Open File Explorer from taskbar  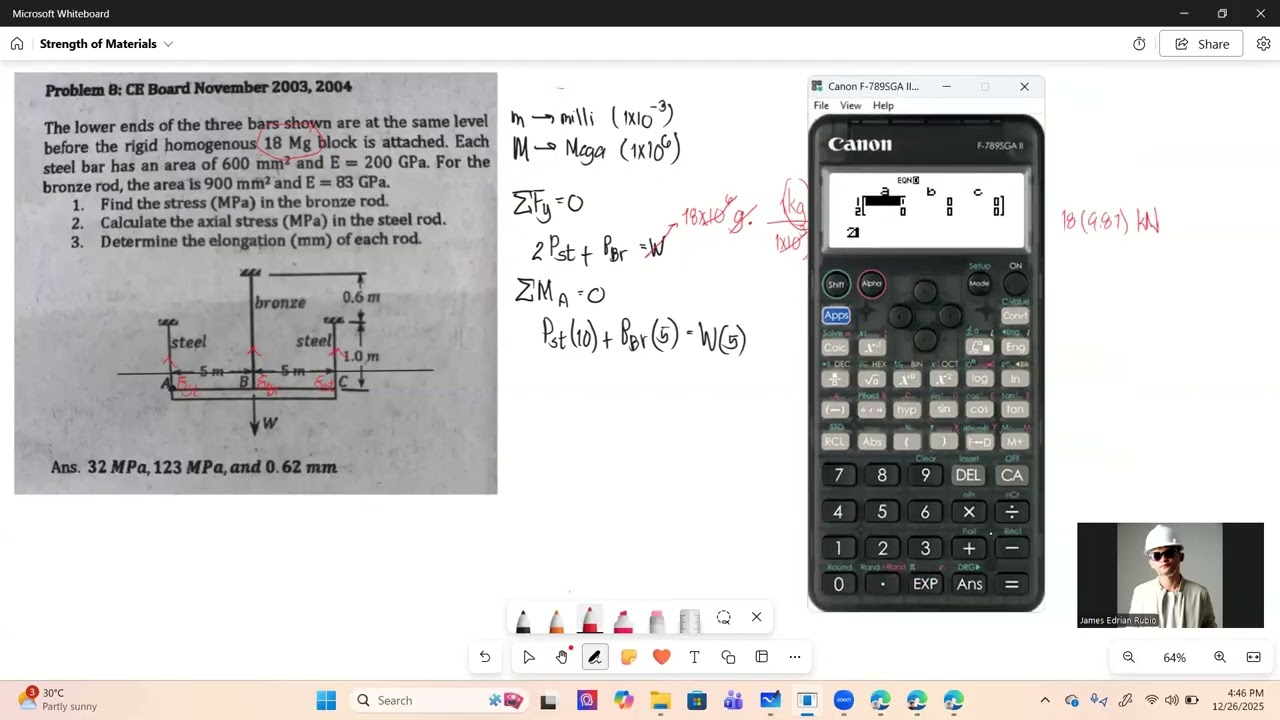[660, 700]
